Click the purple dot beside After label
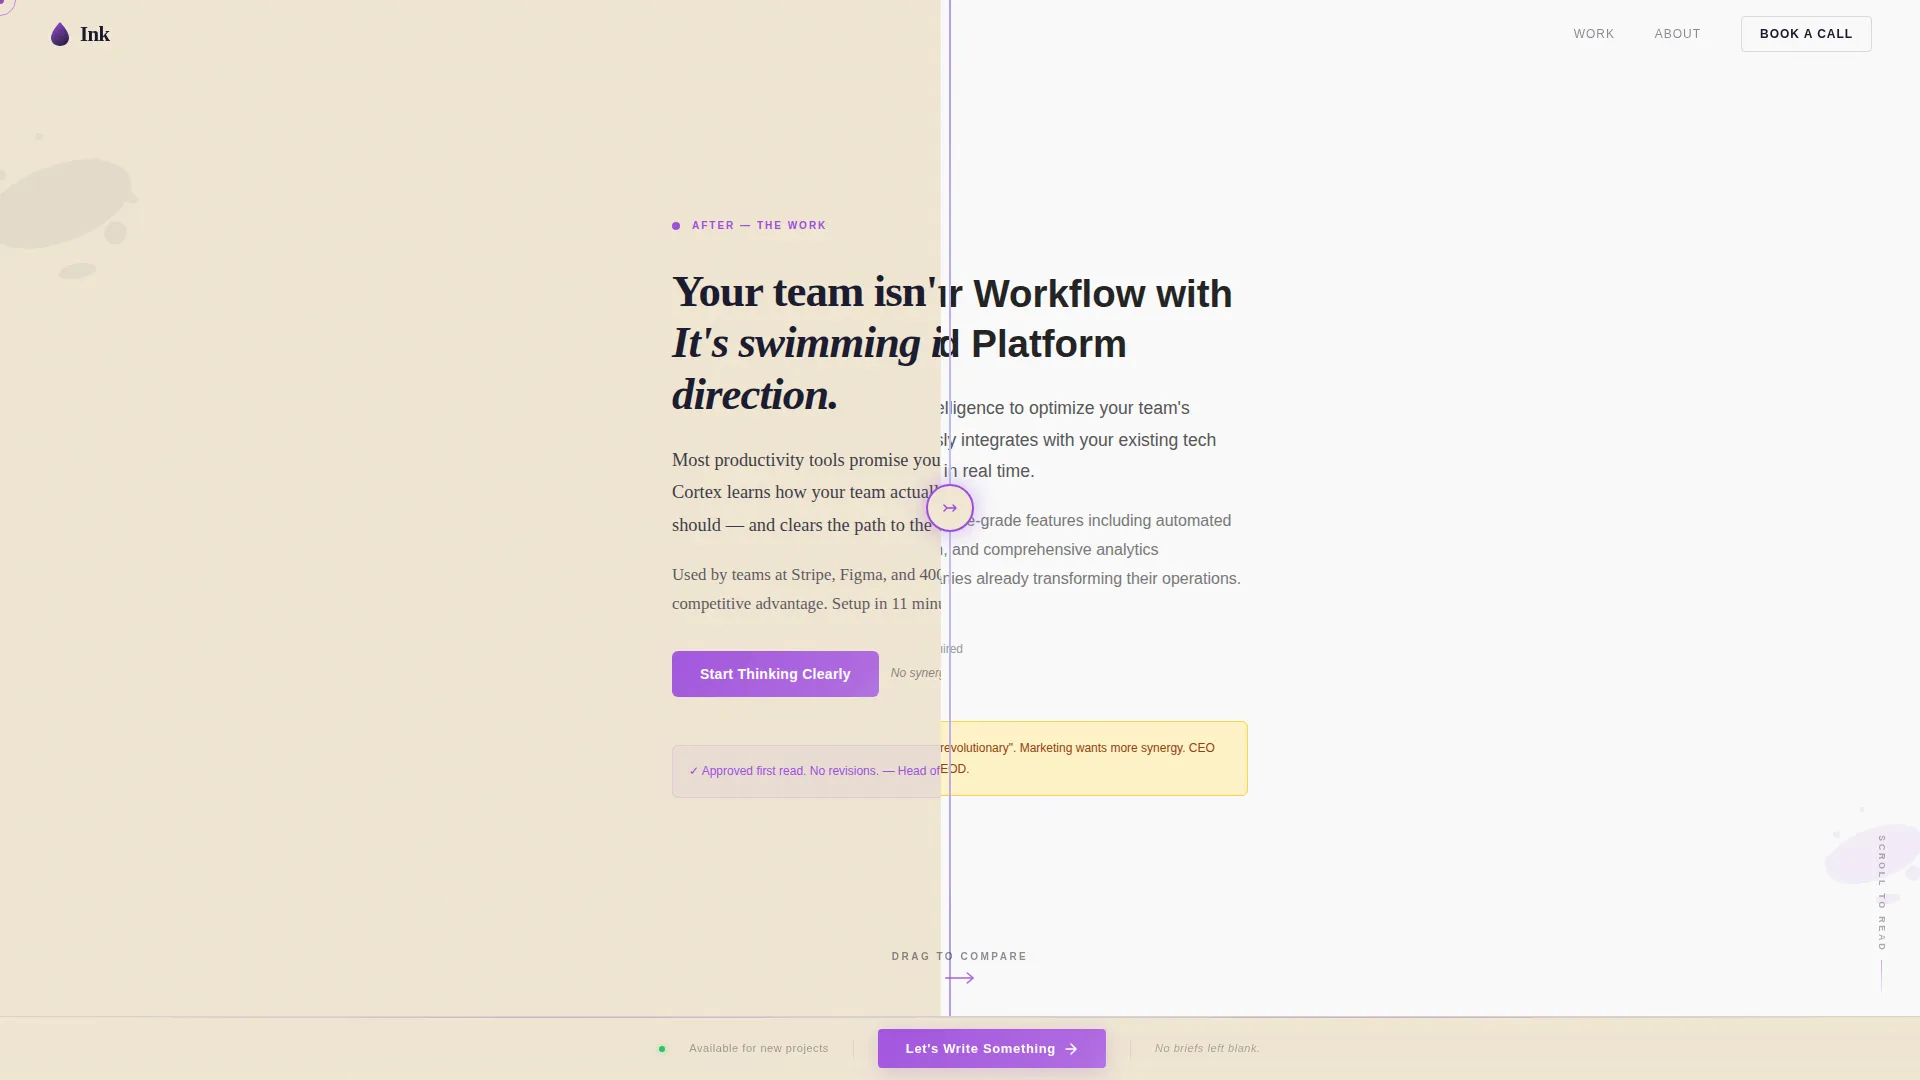The height and width of the screenshot is (1080, 1920). (676, 226)
